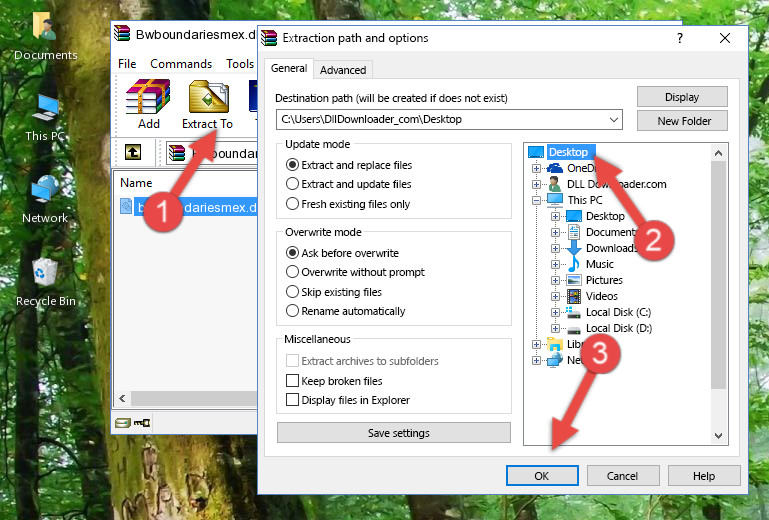The width and height of the screenshot is (769, 520).
Task: Go up one level in WinRAR window
Action: coord(133,153)
